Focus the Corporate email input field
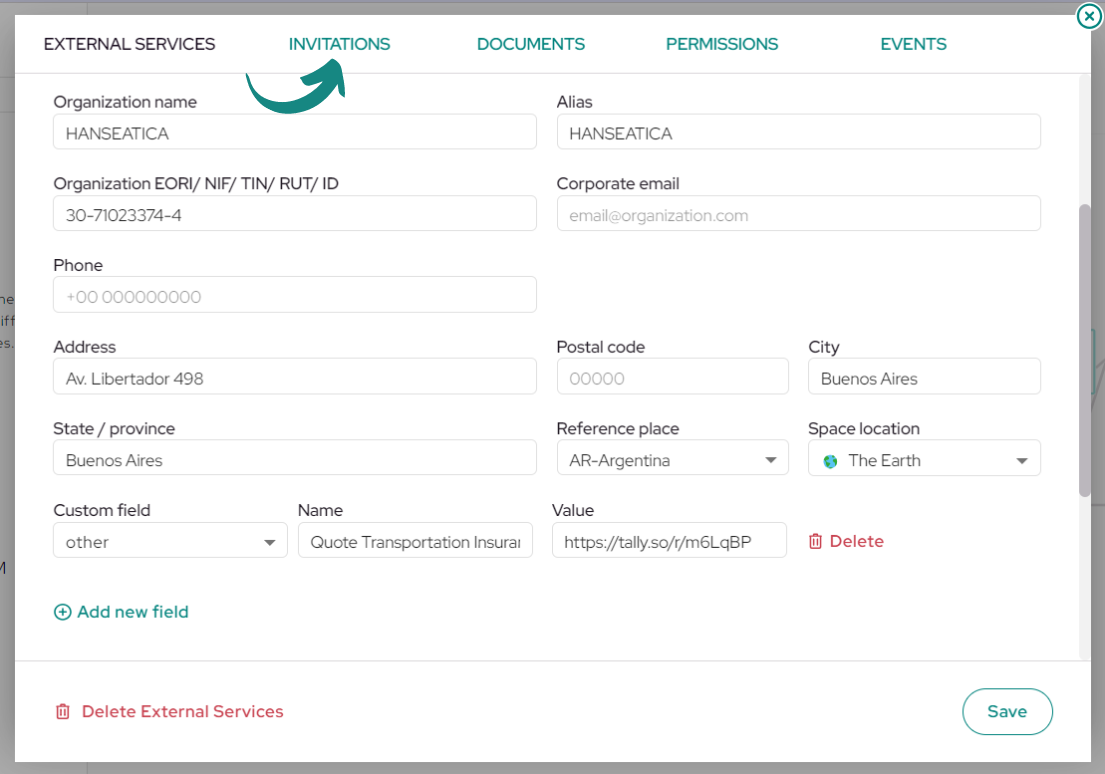This screenshot has height=774, width=1105. [798, 214]
